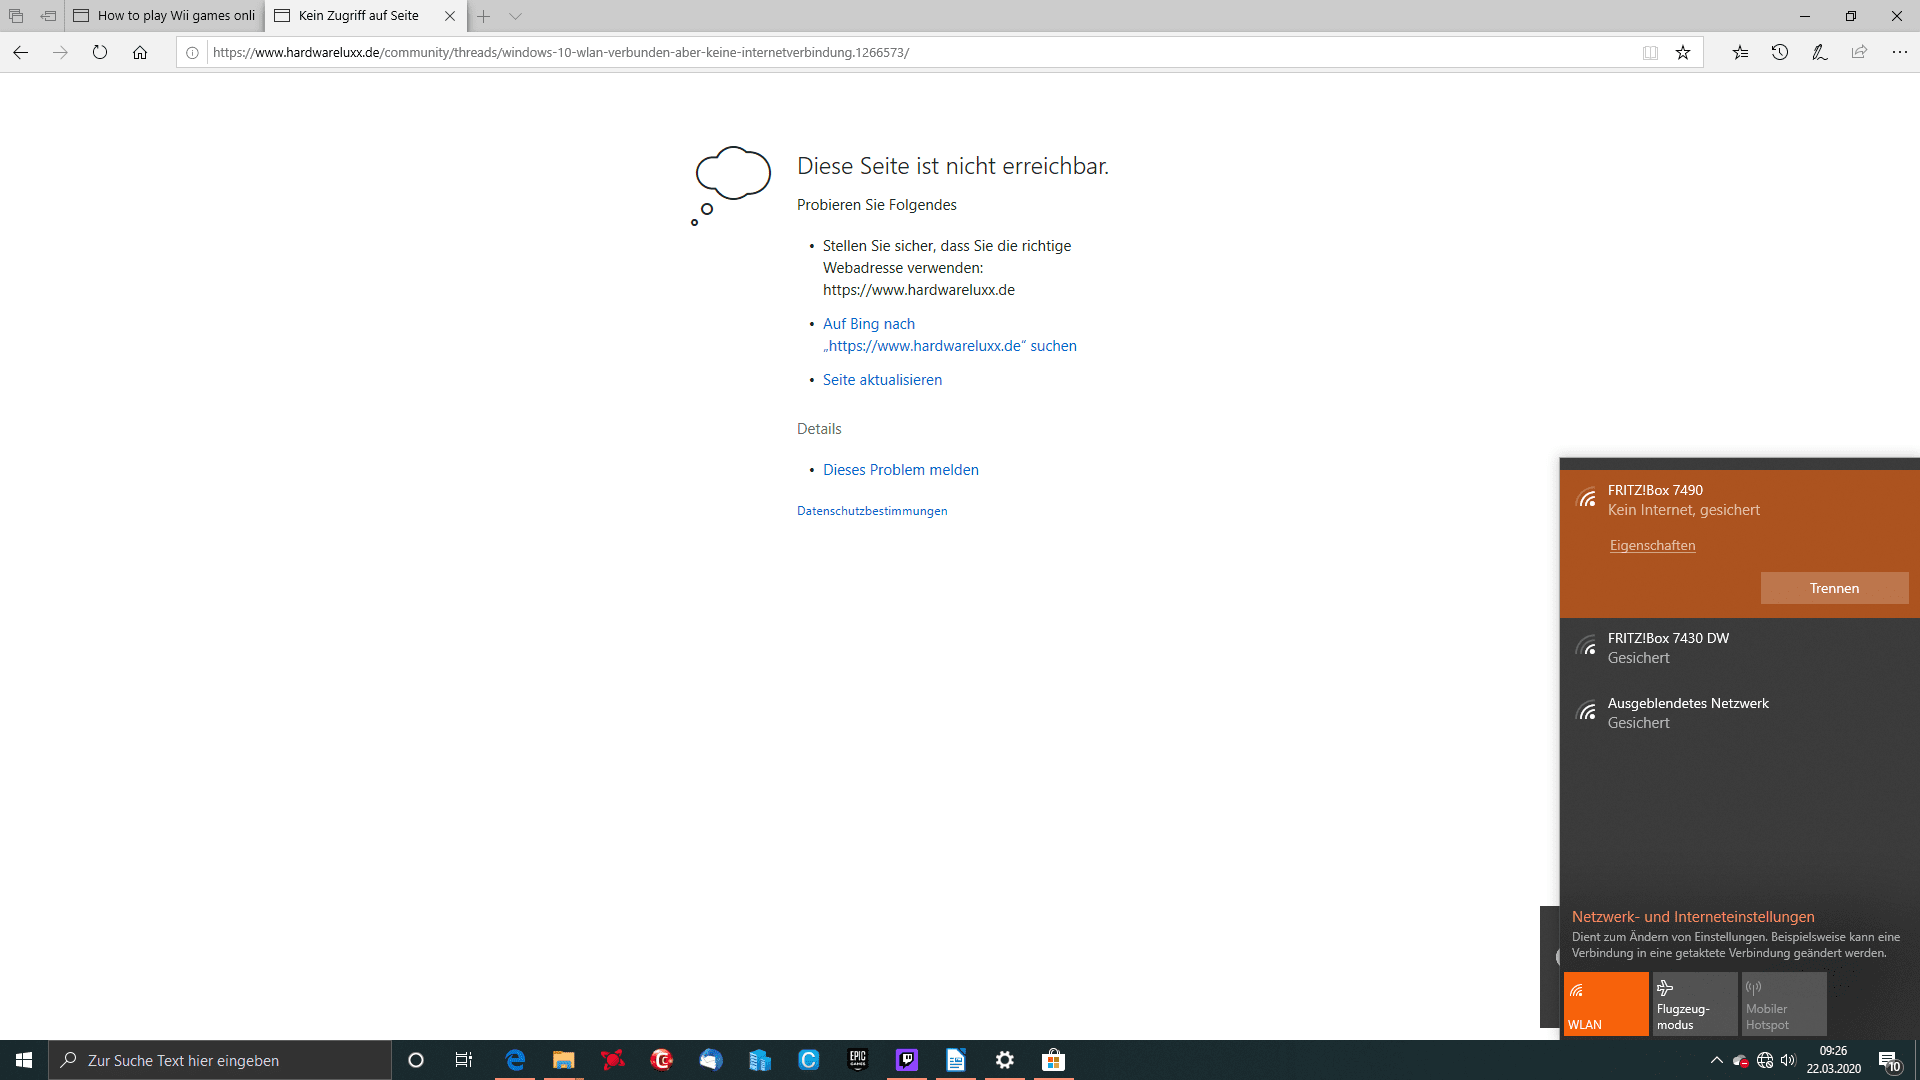
Task: Open the favorites hub icon
Action: click(x=1740, y=53)
